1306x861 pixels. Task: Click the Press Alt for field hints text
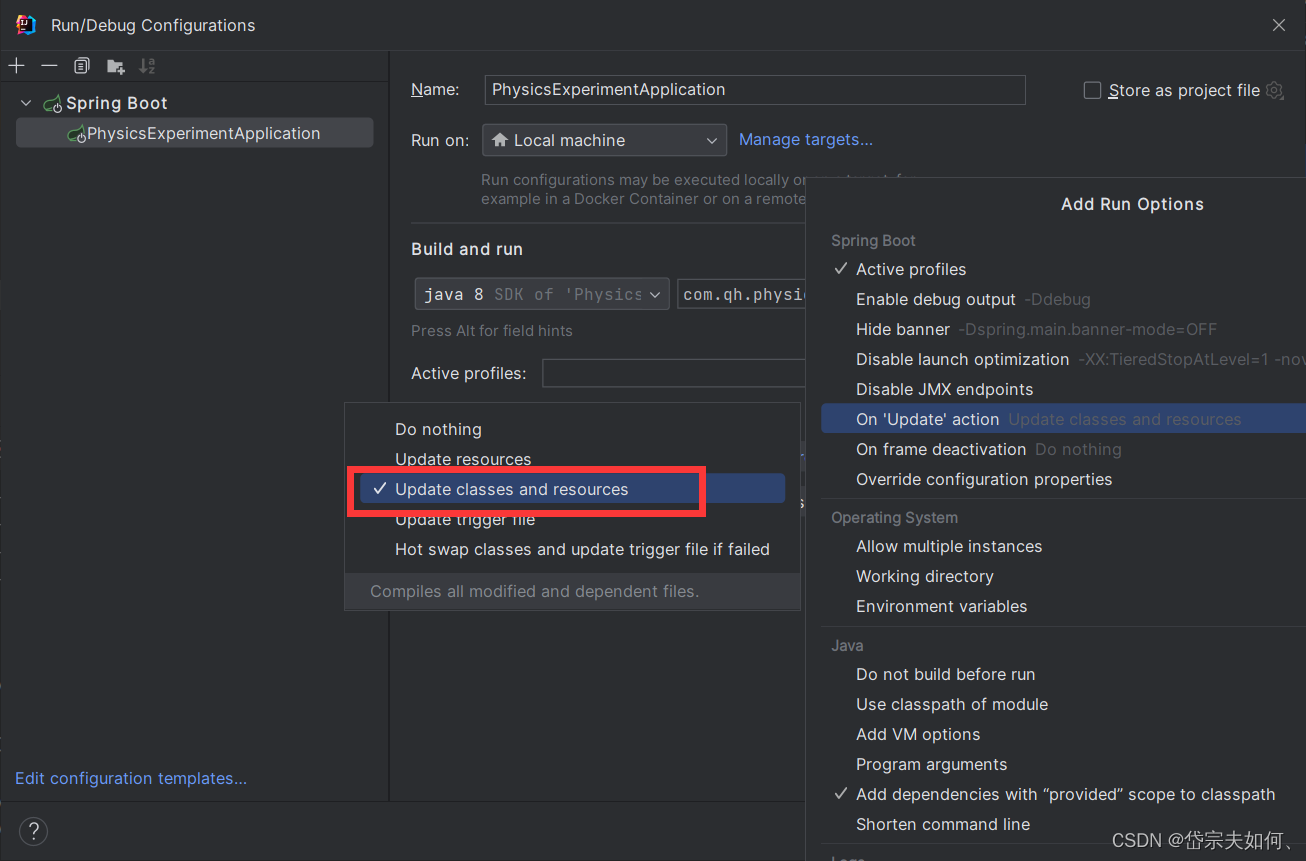[x=492, y=330]
